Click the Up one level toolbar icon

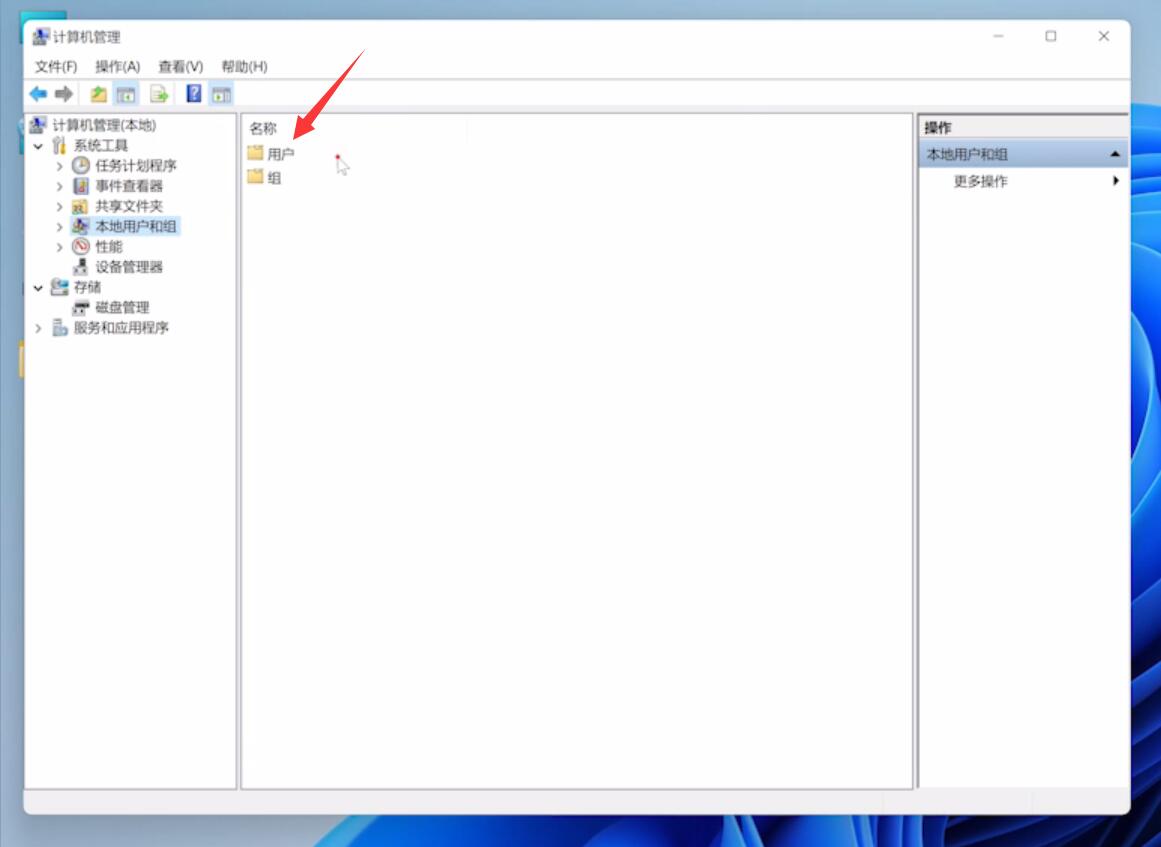click(x=98, y=94)
